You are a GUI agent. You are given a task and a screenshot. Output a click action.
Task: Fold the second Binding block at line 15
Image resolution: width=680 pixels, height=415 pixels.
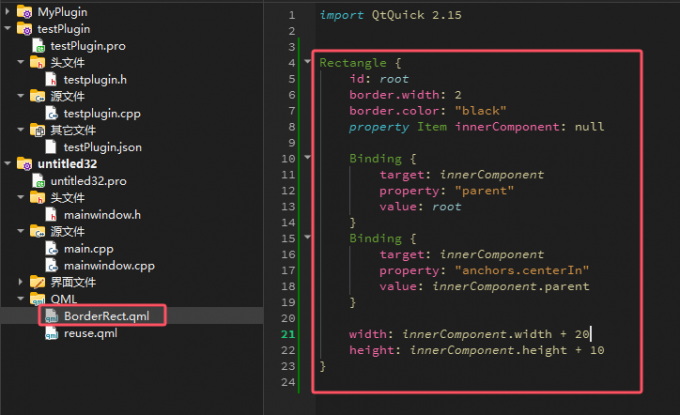point(307,238)
